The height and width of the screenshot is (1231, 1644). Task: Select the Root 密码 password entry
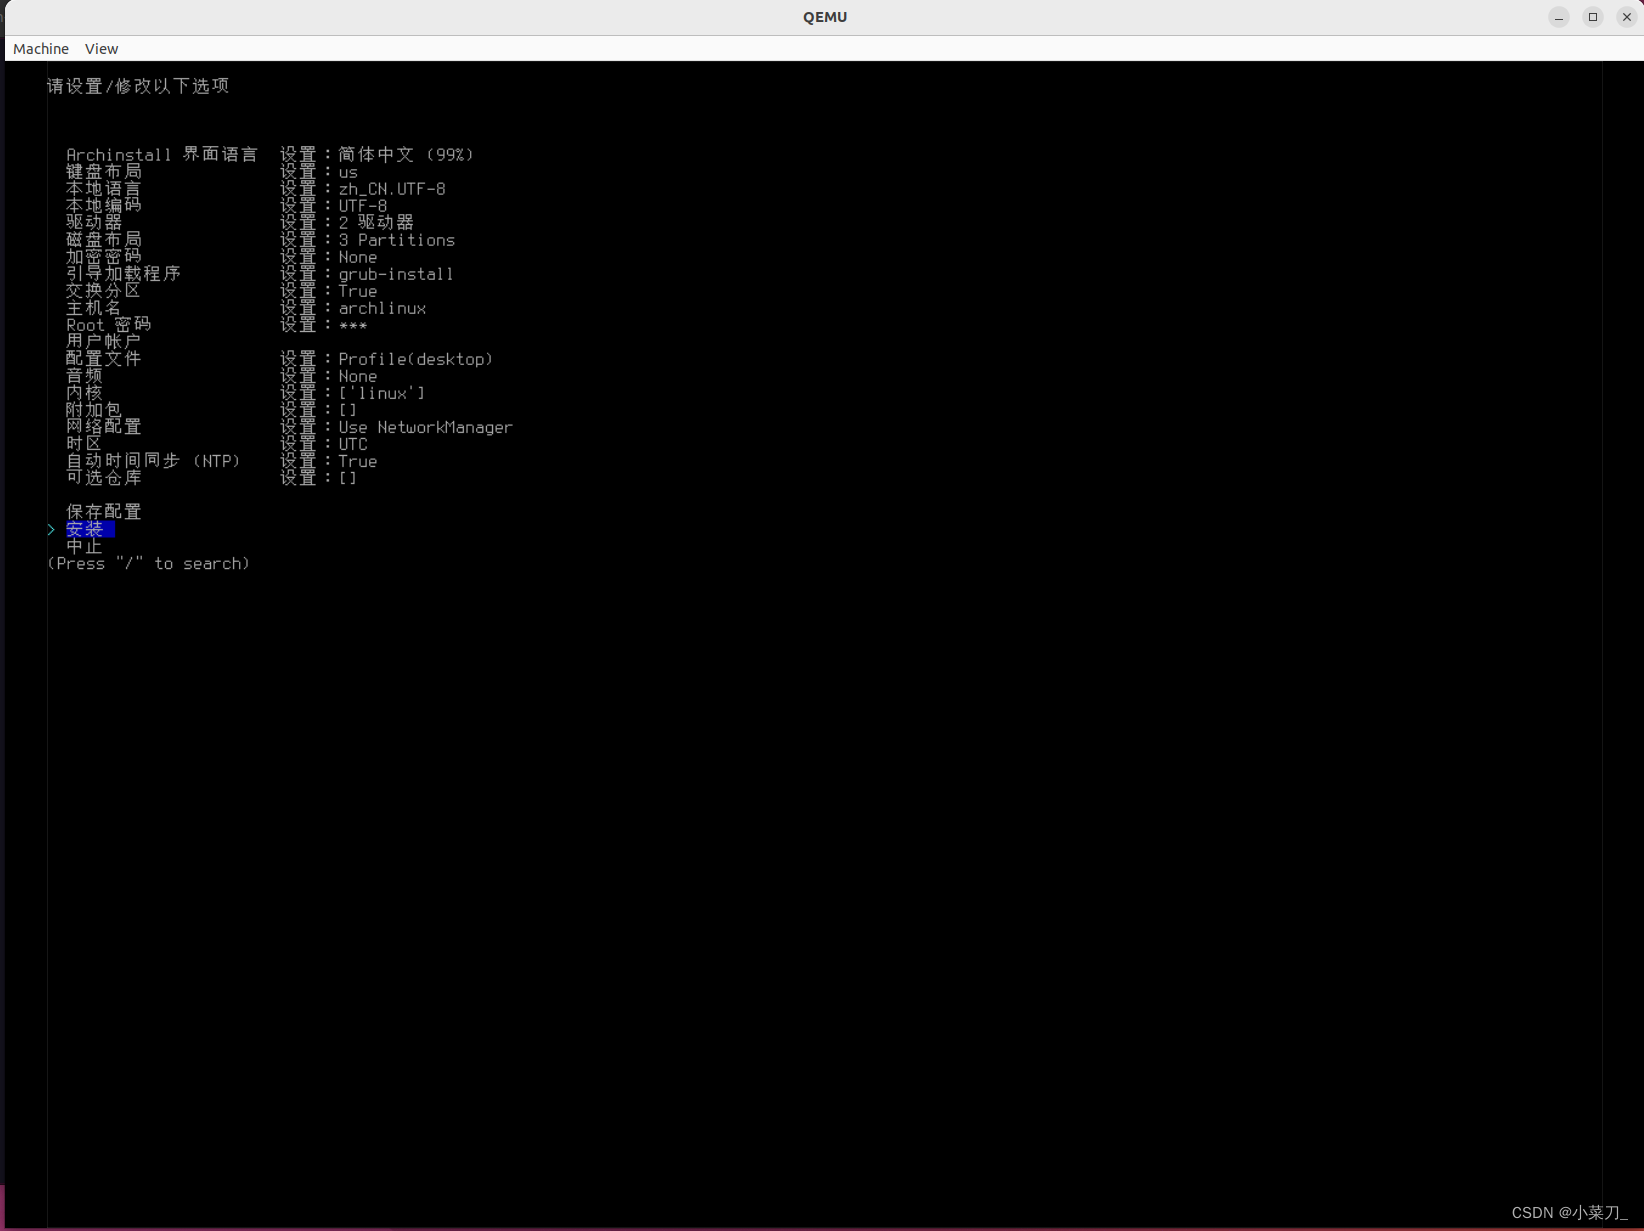pyautogui.click(x=108, y=324)
